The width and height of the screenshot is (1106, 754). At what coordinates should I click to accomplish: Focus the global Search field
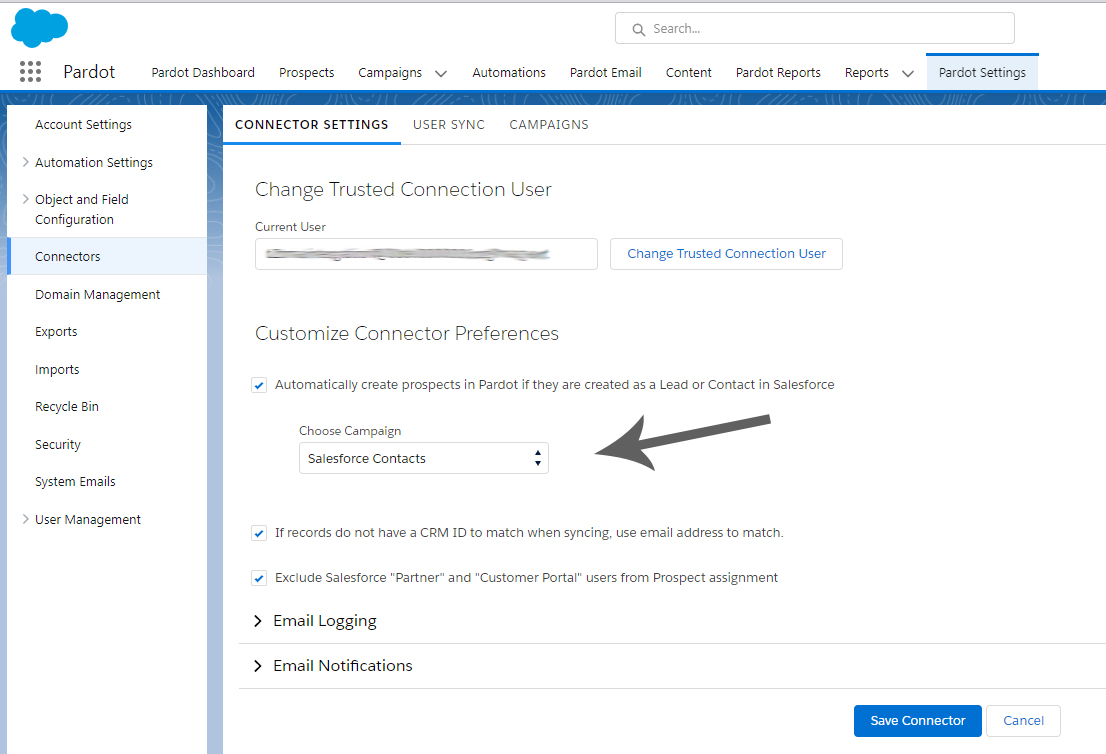815,28
